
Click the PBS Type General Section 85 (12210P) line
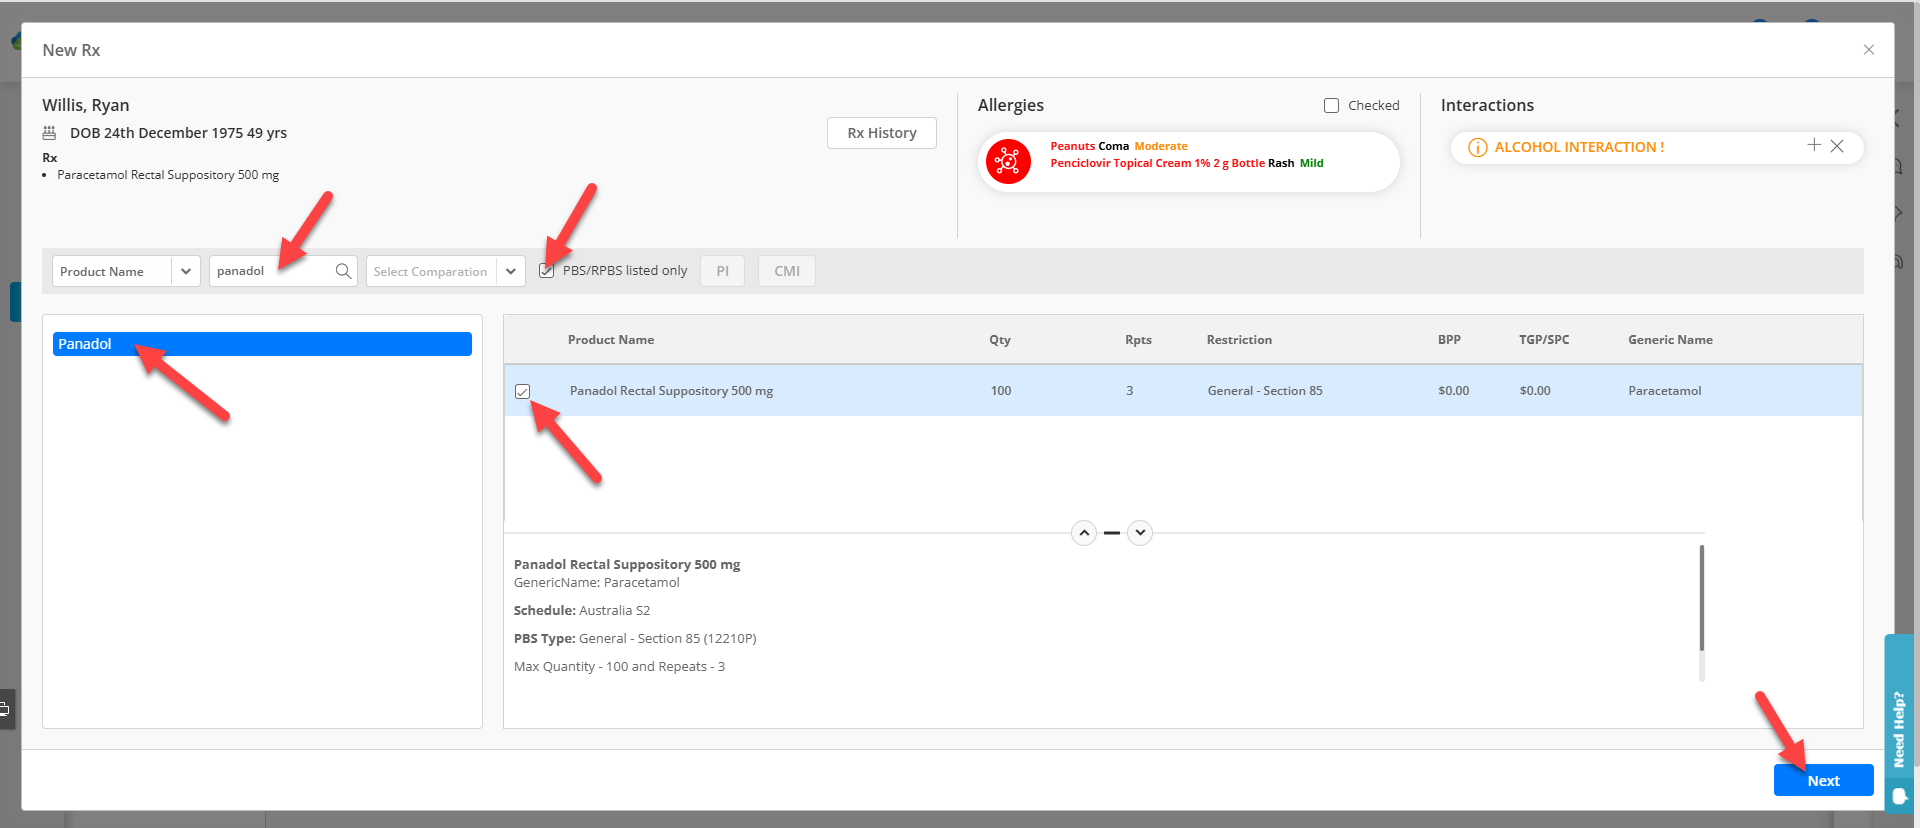point(635,639)
